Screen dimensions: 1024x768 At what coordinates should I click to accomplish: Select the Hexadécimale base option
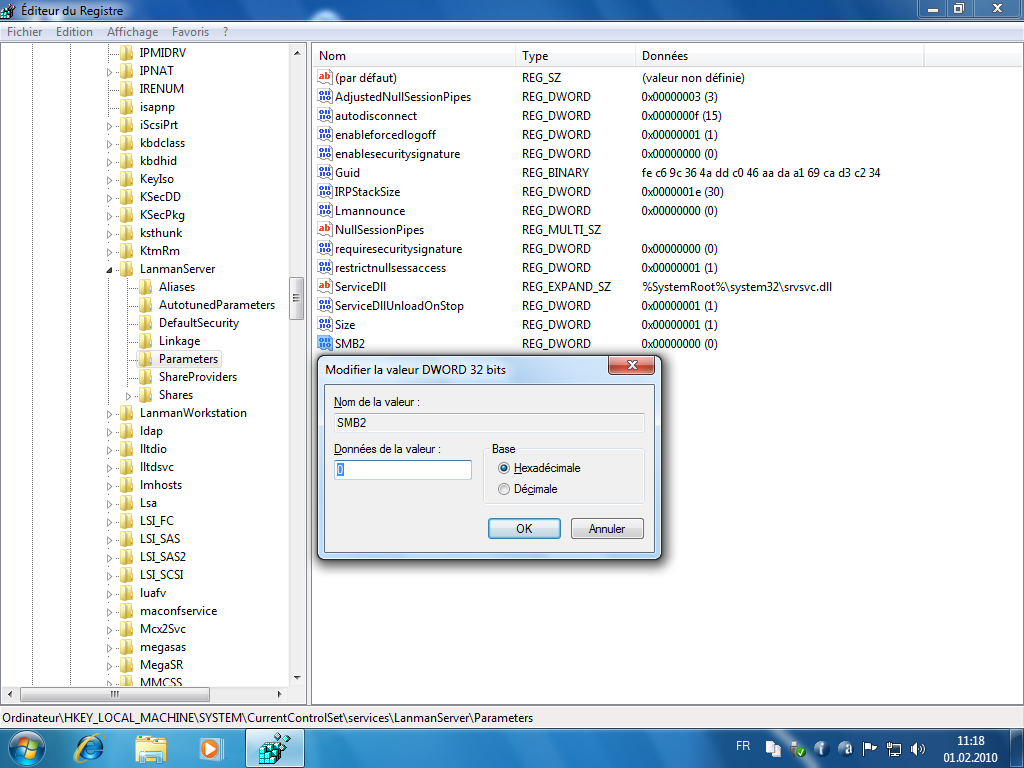coord(504,468)
